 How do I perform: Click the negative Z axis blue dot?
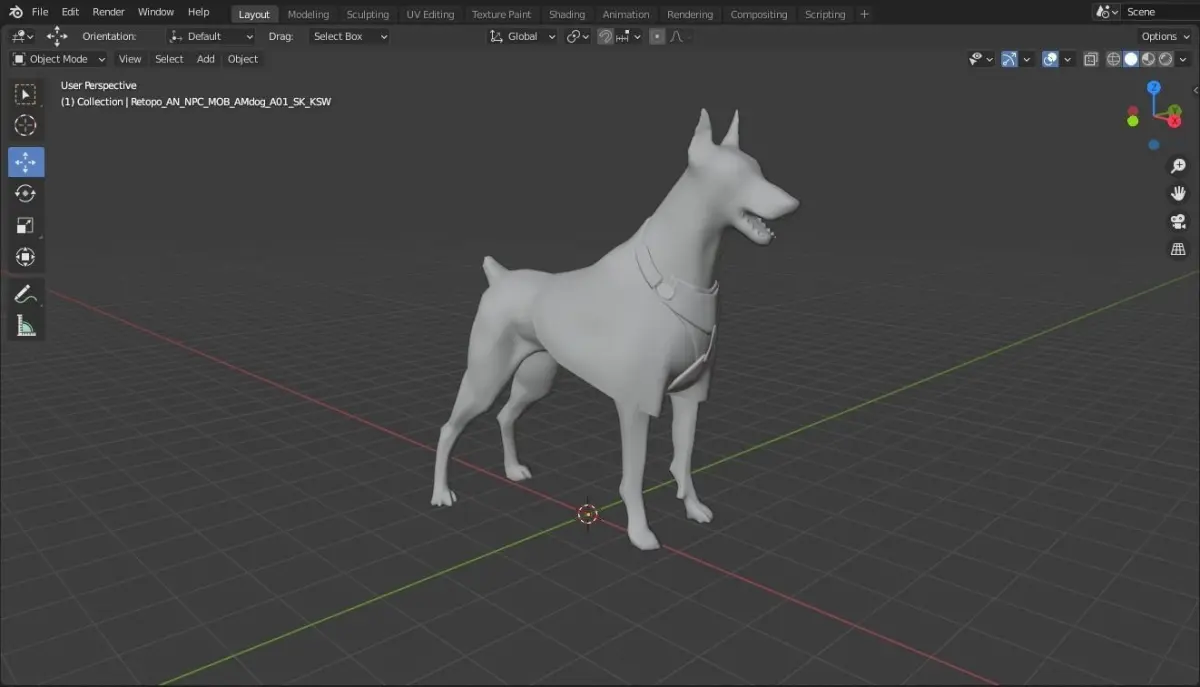1153,145
